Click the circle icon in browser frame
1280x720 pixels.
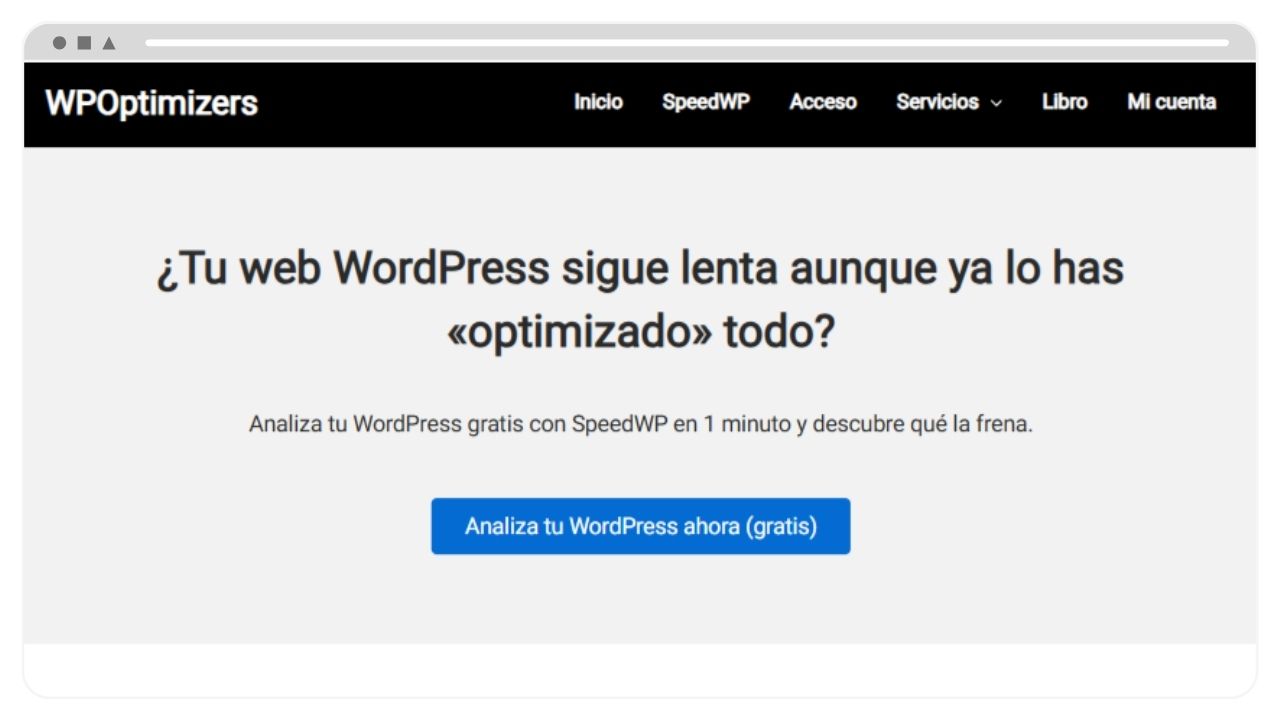[60, 43]
